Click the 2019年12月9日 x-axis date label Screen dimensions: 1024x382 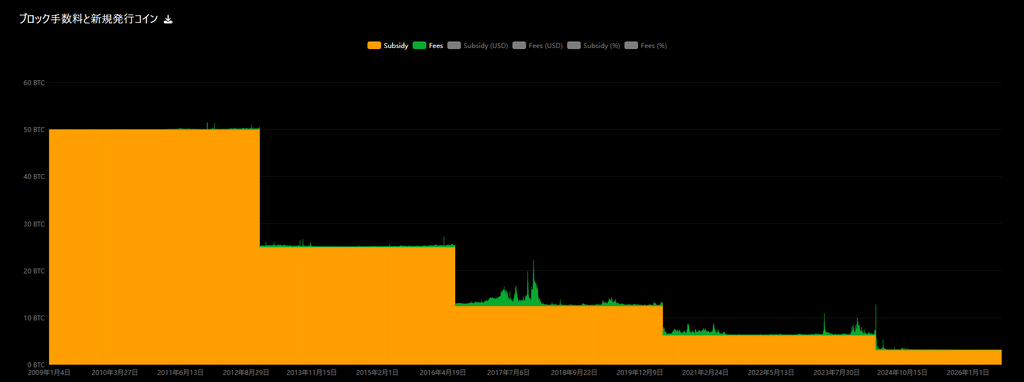coord(641,372)
